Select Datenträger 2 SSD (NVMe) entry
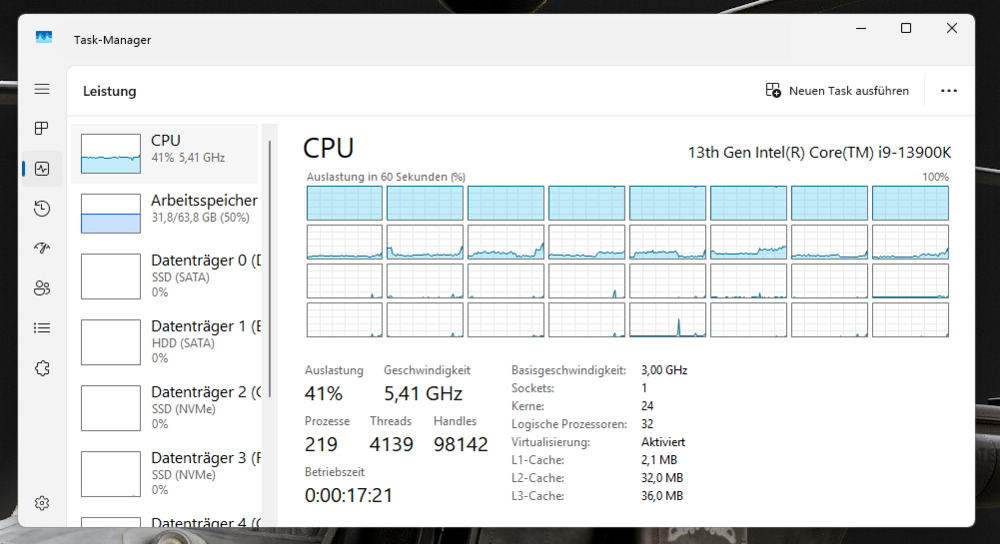The image size is (1000, 544). (x=166, y=408)
